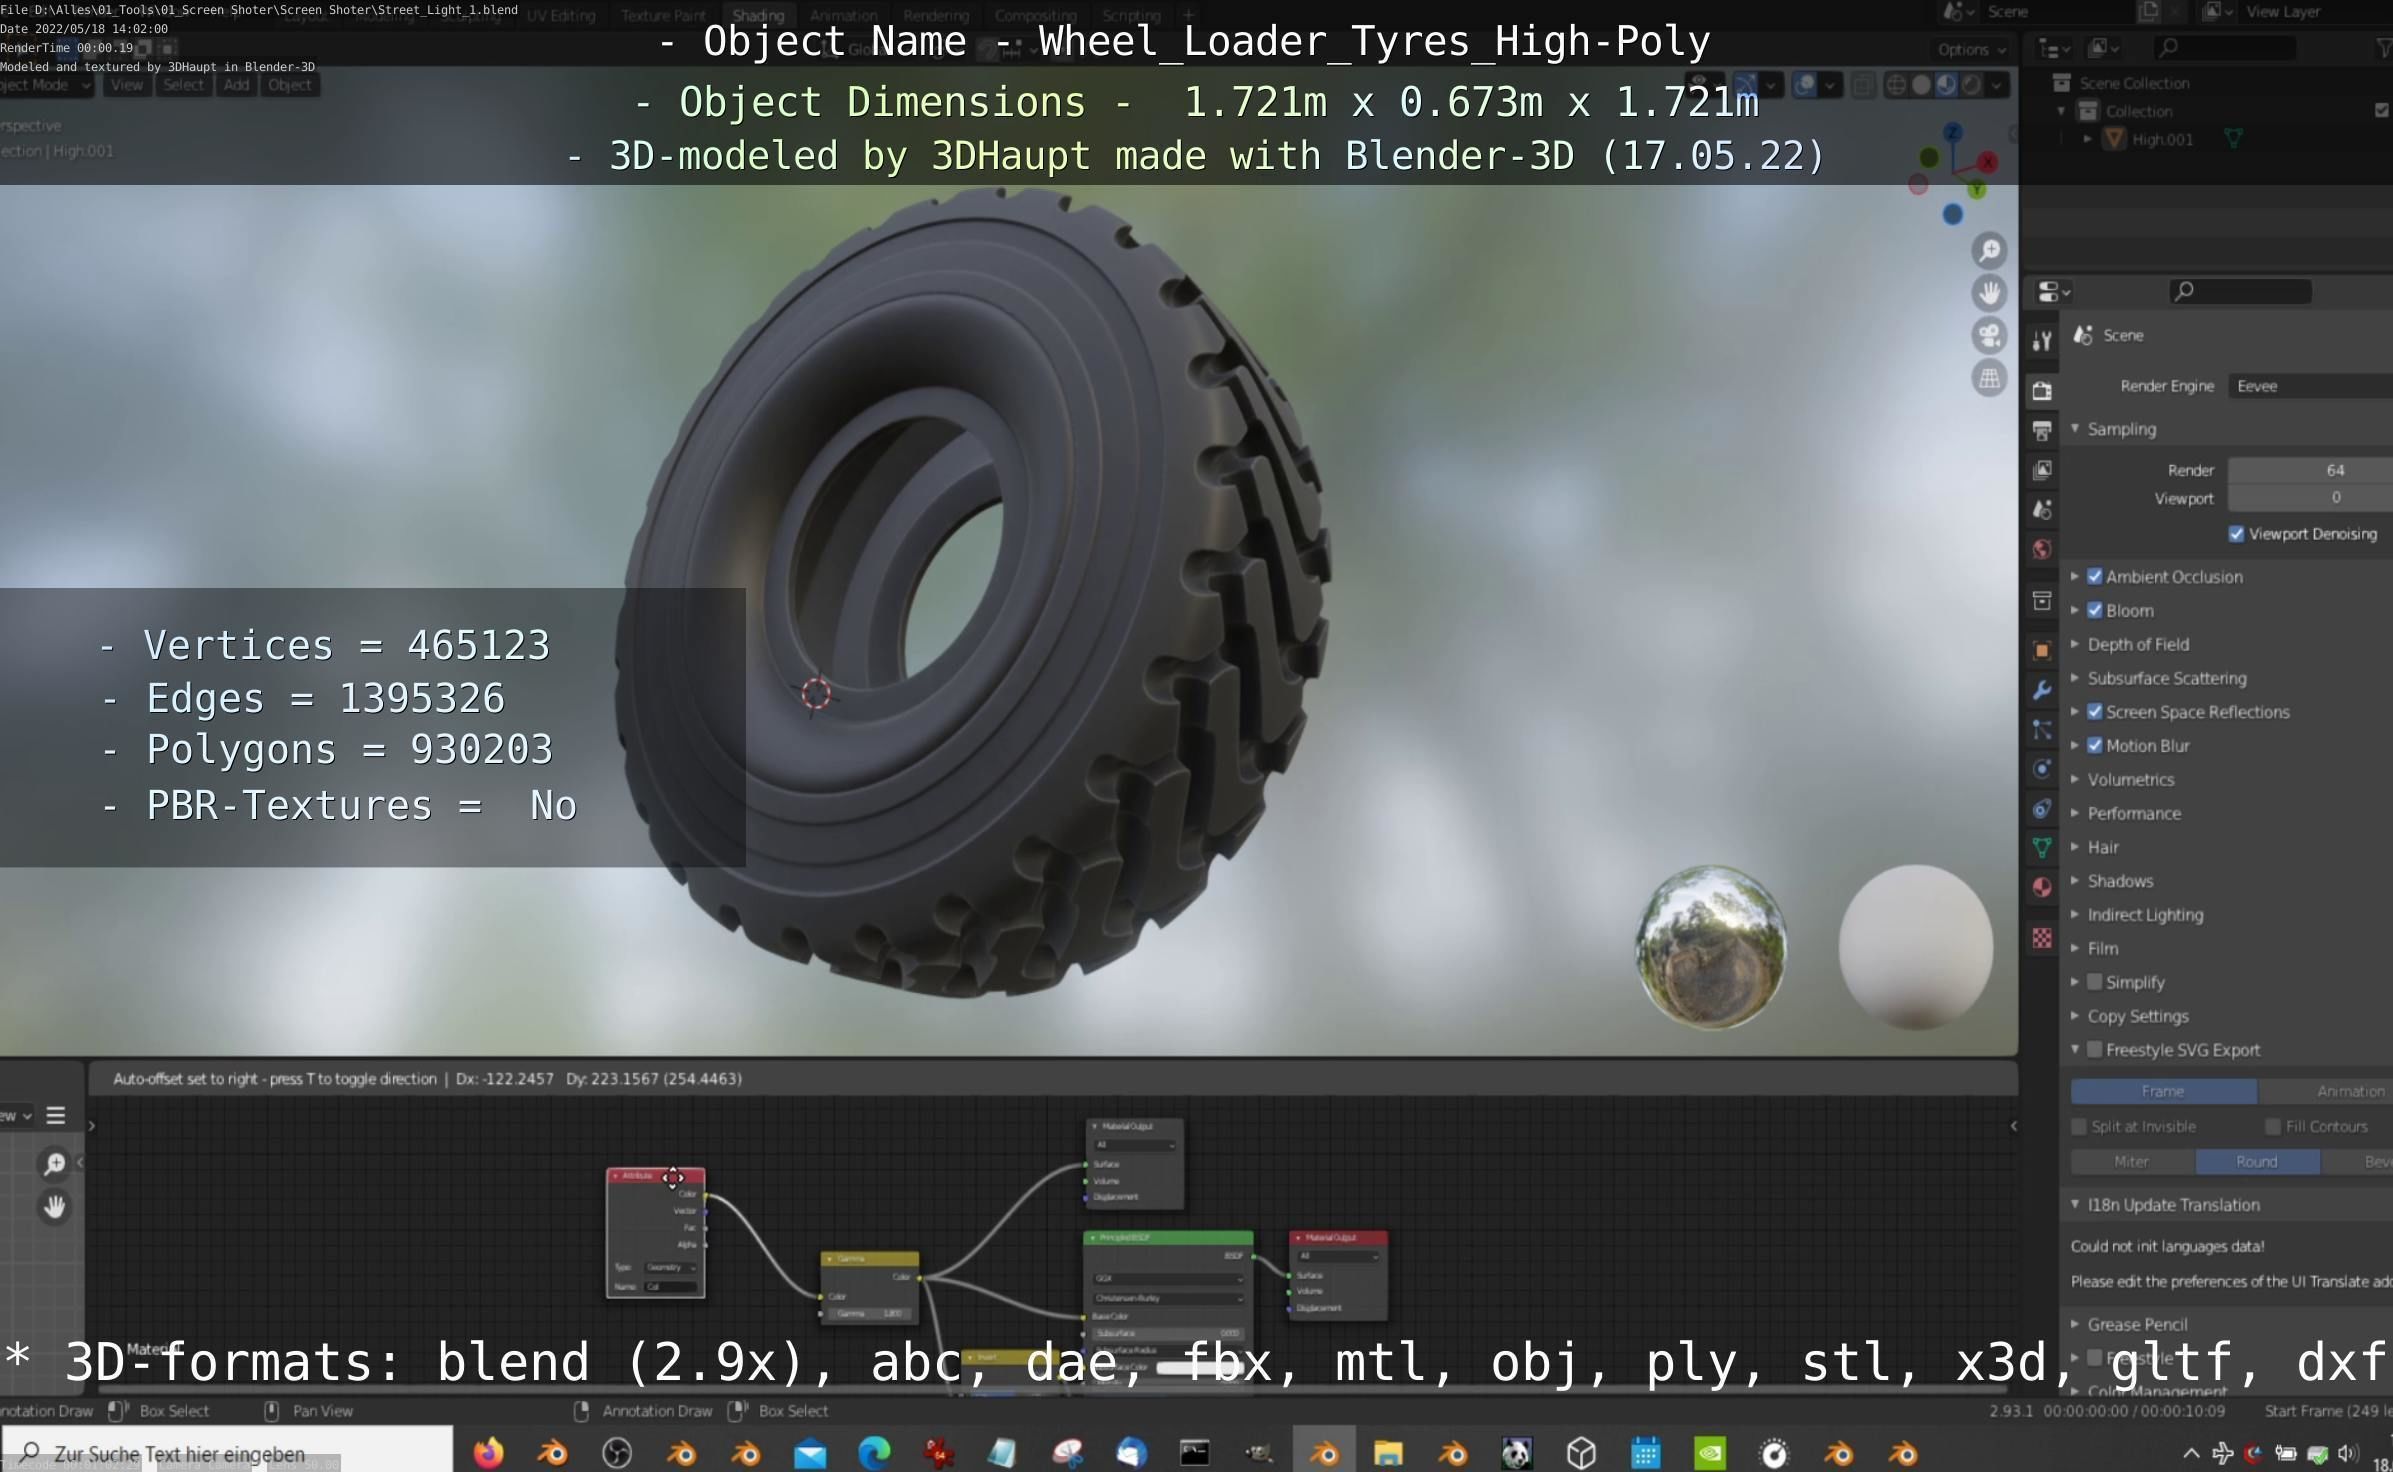The height and width of the screenshot is (1472, 2393).
Task: Click the viewport pan hand icon
Action: [1990, 293]
